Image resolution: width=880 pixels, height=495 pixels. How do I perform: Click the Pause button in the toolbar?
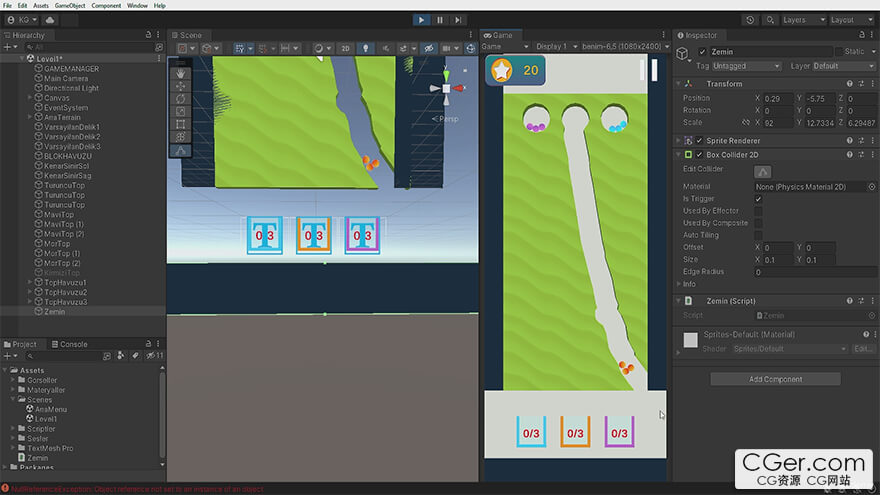[439, 19]
